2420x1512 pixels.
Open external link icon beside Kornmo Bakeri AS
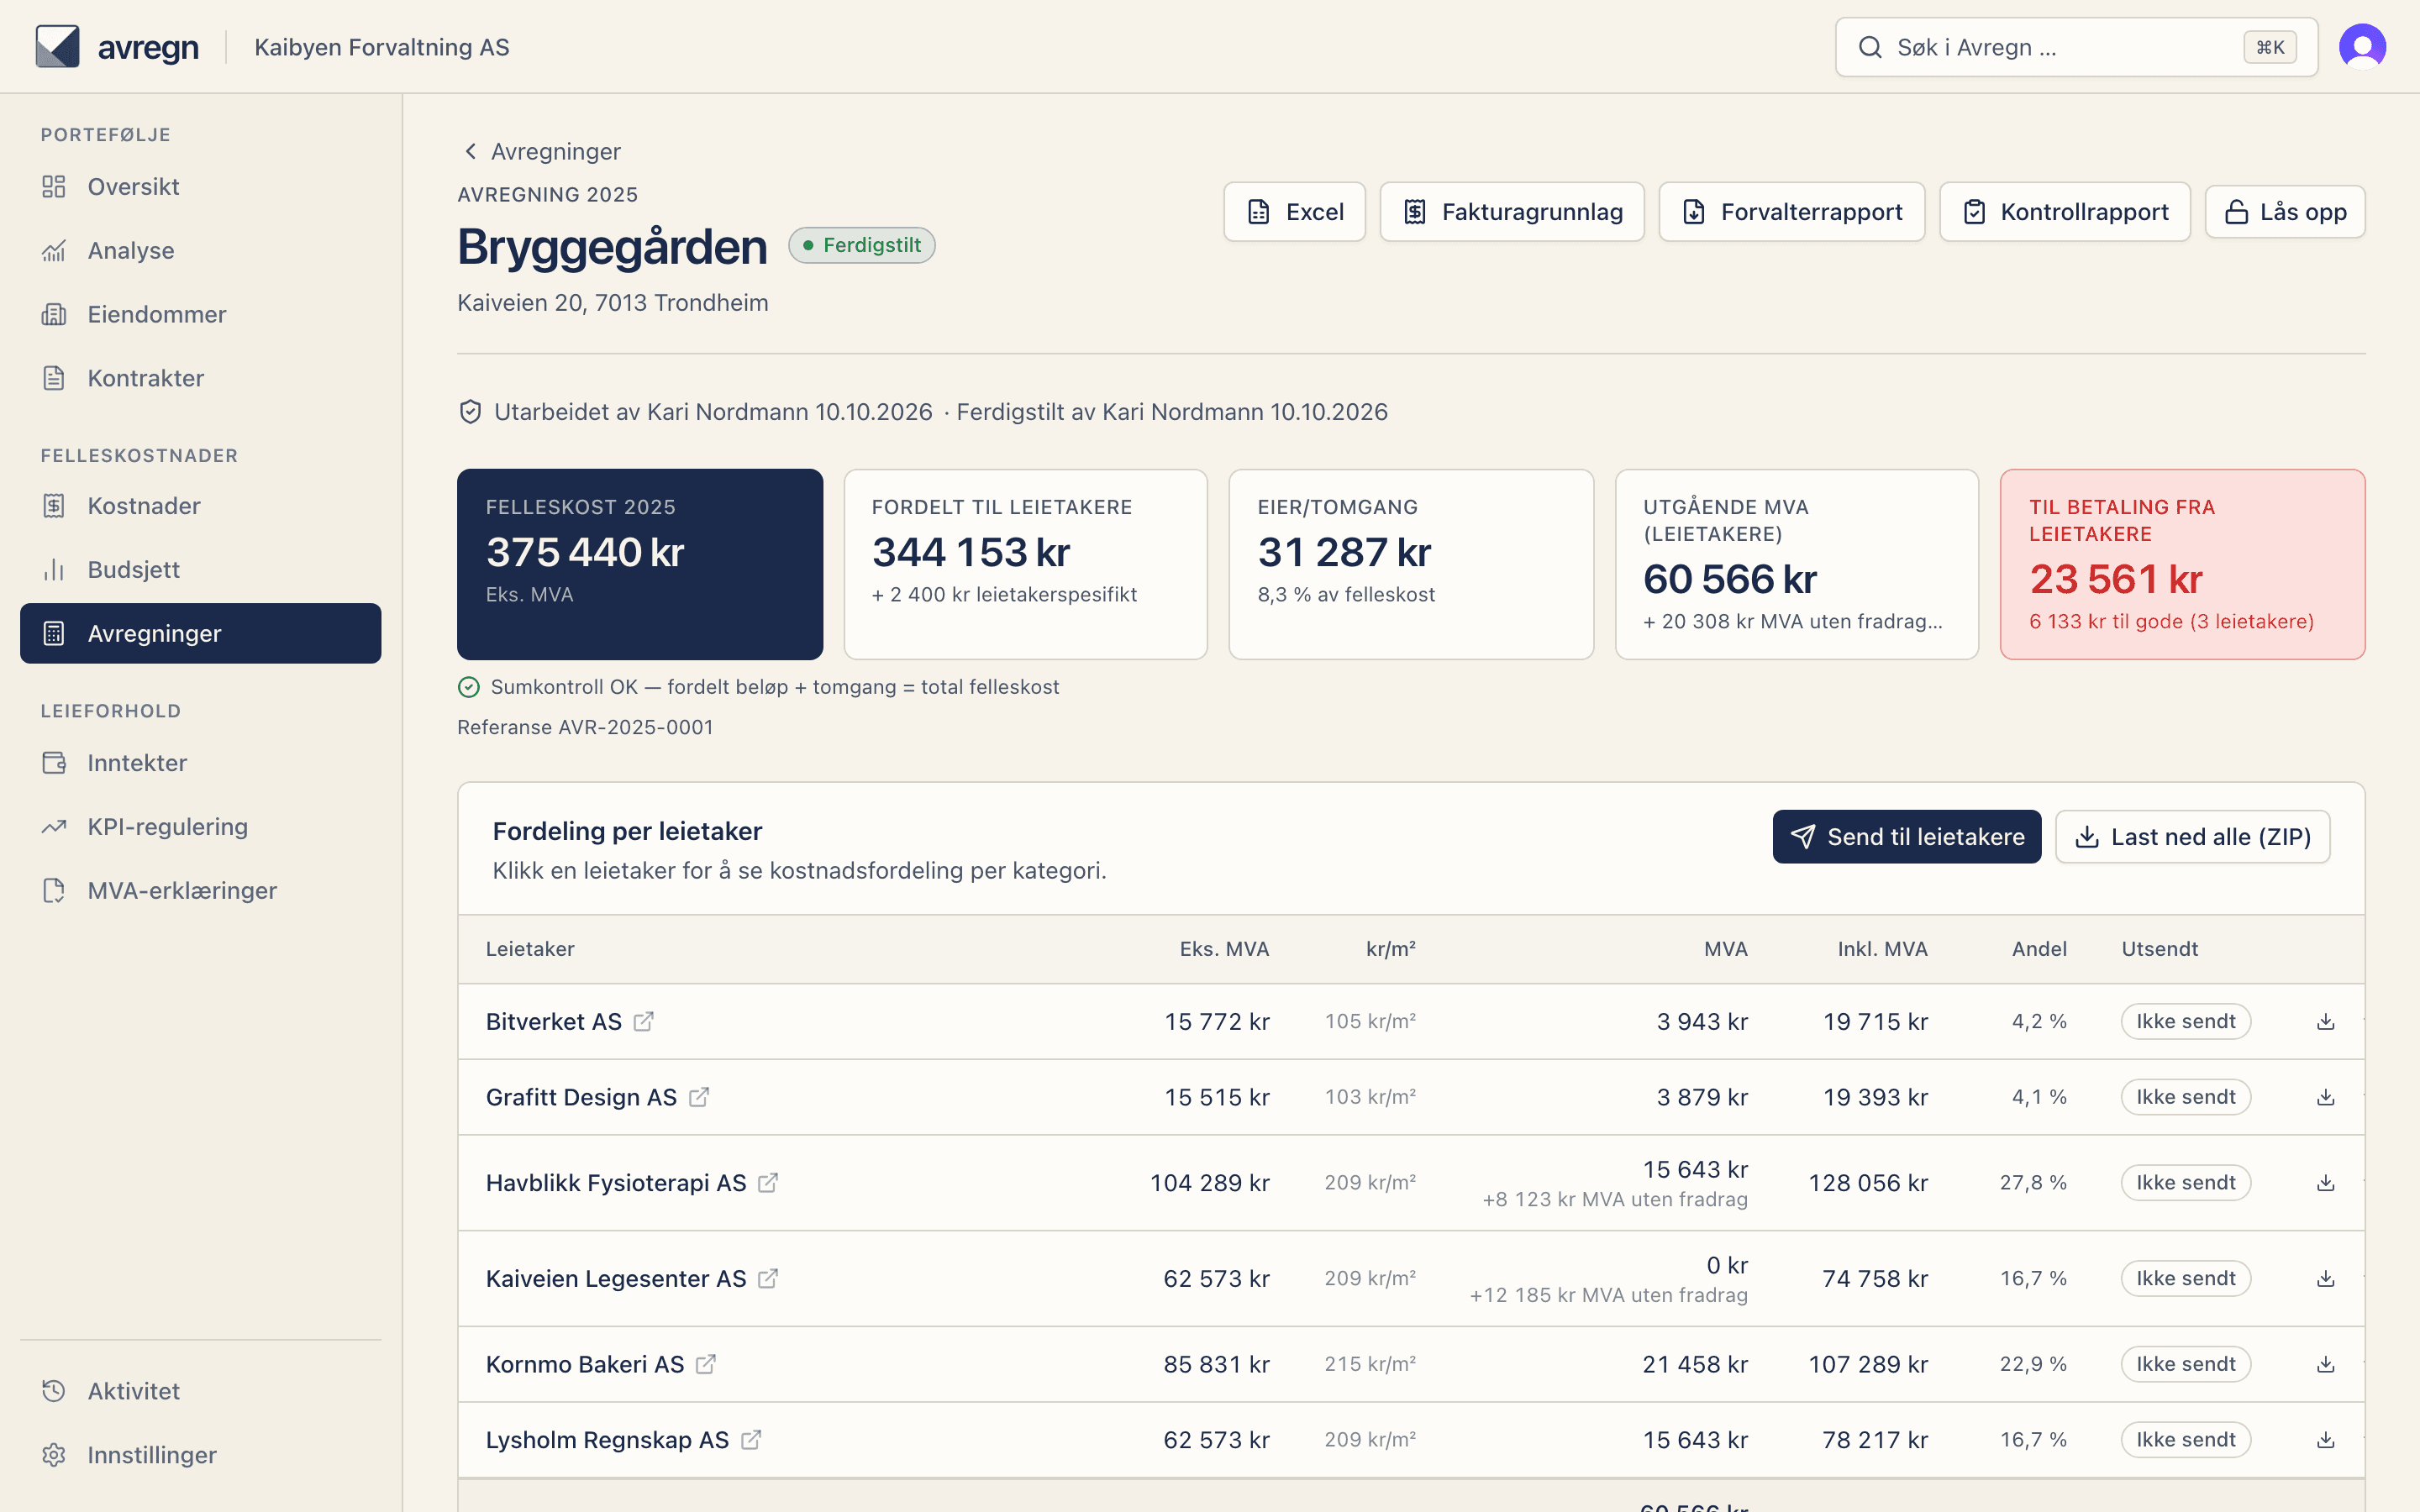pos(706,1364)
